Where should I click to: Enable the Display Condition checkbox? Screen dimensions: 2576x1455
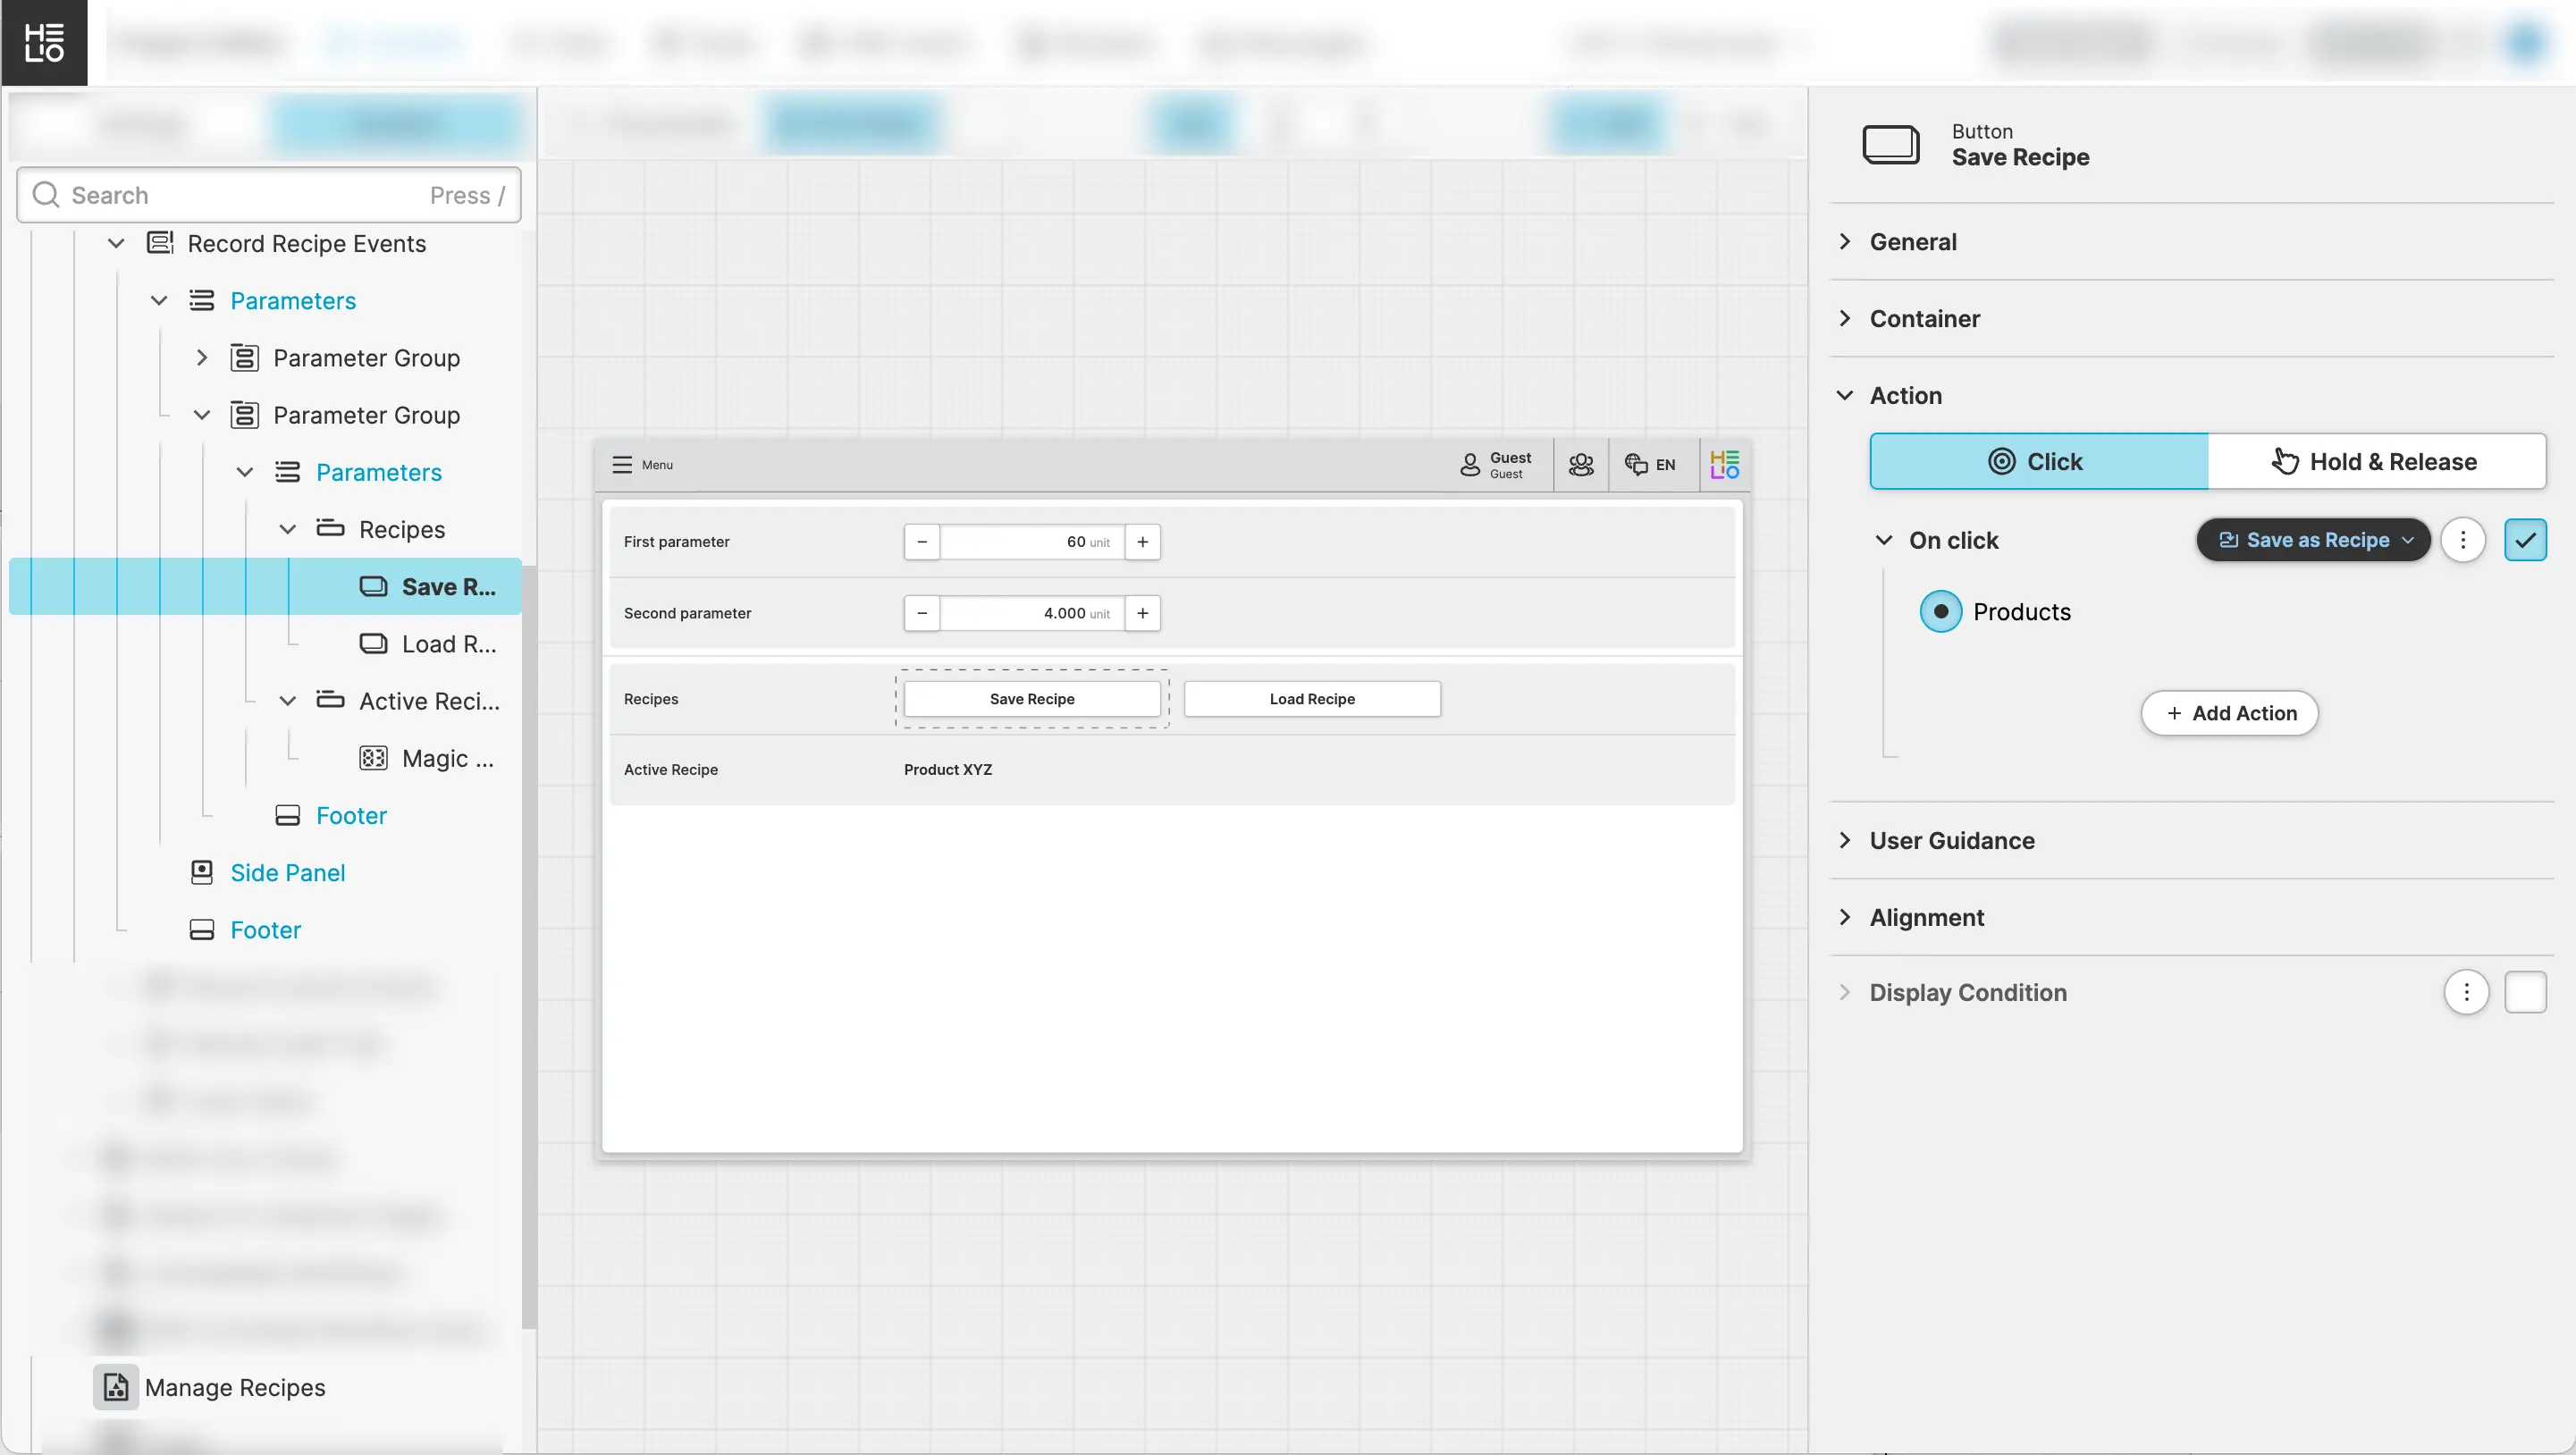click(2525, 992)
